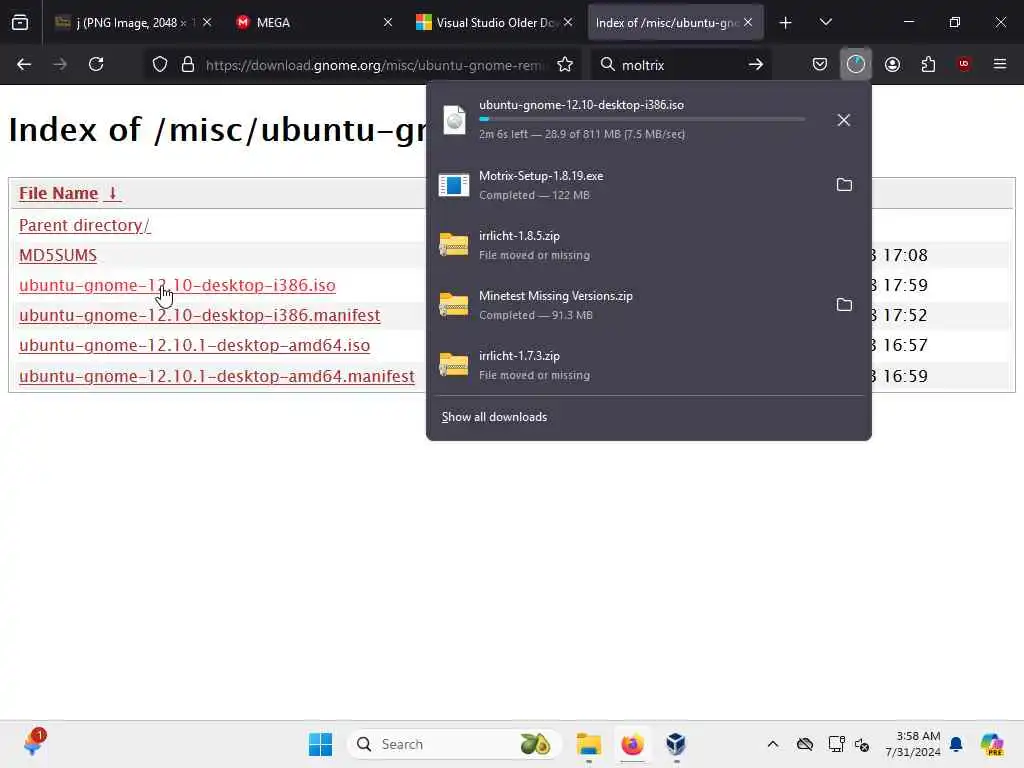Submit the moltrix search with arrow
This screenshot has height=768, width=1024.
pyautogui.click(x=756, y=65)
